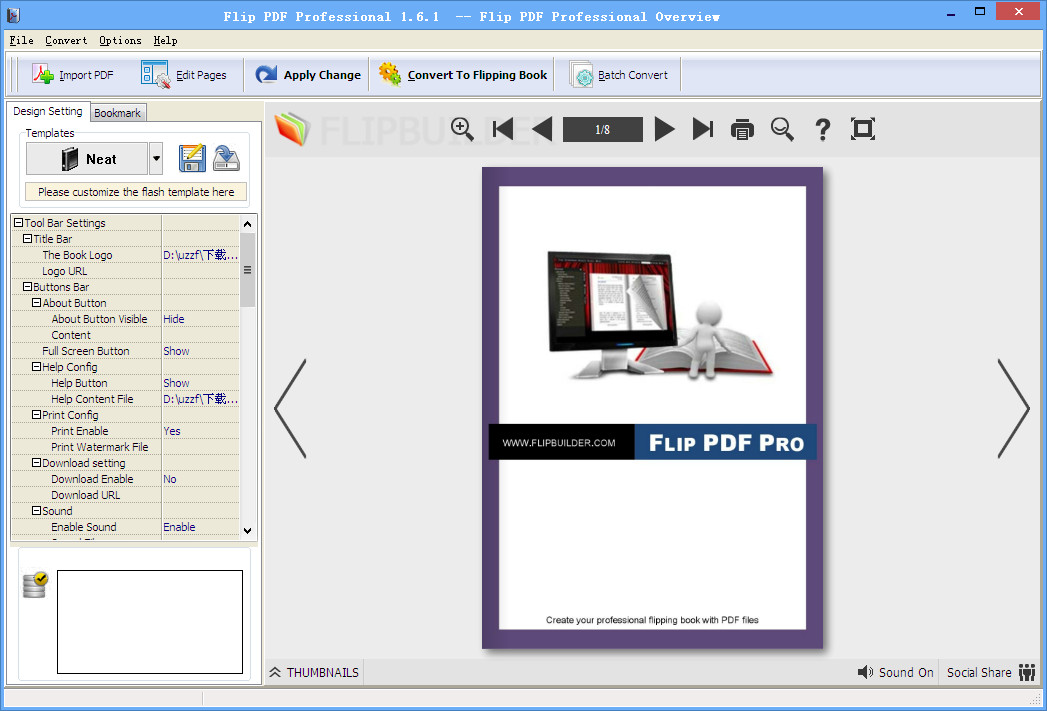Enter fullscreen using the frame icon
The height and width of the screenshot is (711, 1047).
pos(862,129)
